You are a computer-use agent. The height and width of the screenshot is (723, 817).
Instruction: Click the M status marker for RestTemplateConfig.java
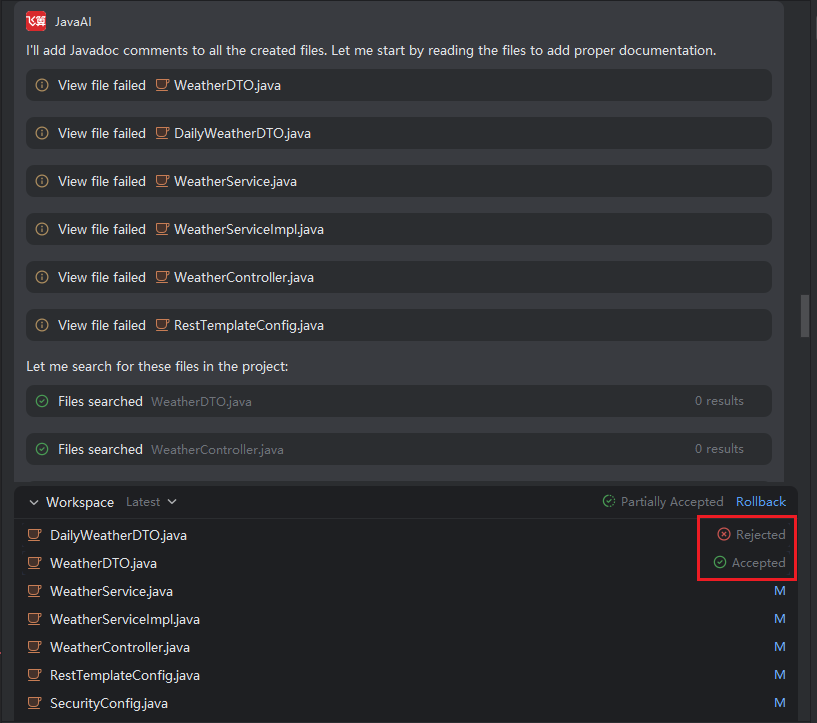779,675
